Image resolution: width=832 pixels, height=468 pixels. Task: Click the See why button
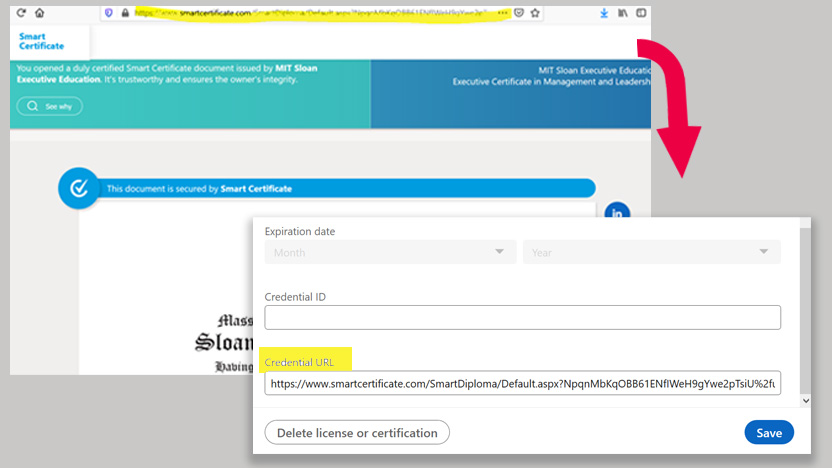pyautogui.click(x=49, y=106)
